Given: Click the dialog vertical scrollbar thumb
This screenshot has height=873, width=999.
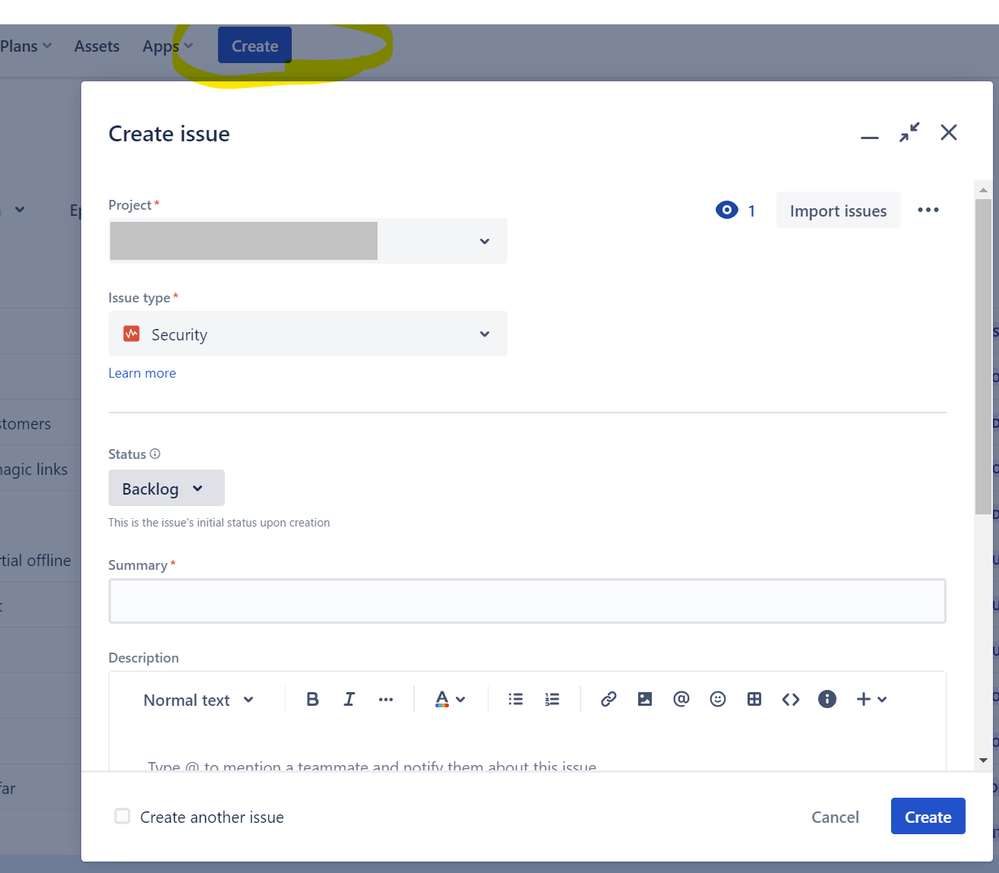Looking at the screenshot, I should 983,356.
